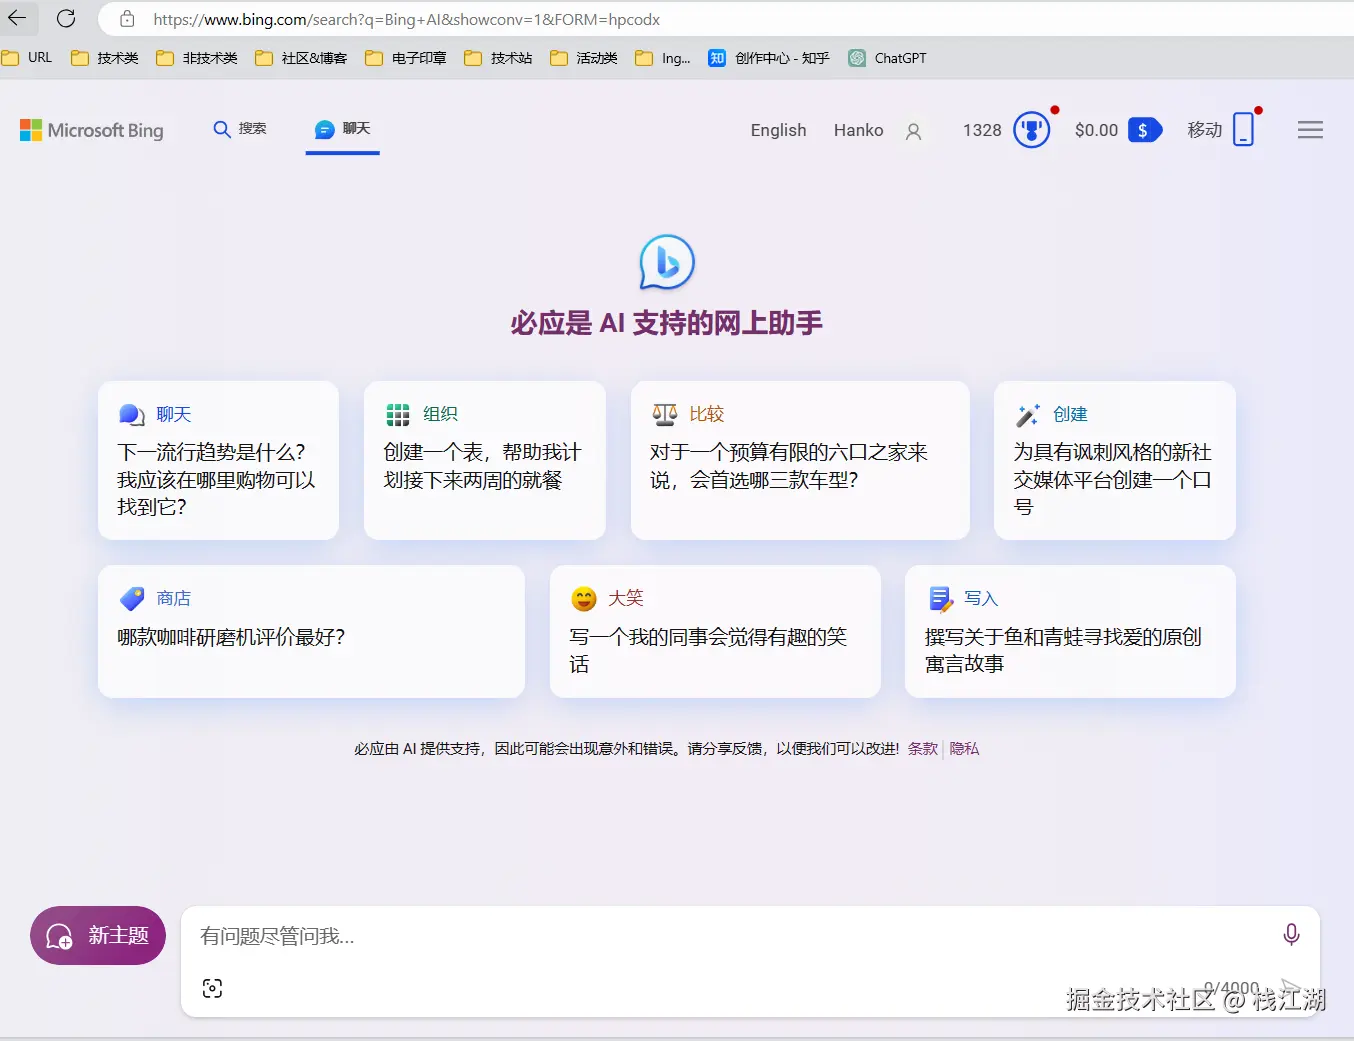This screenshot has height=1041, width=1354.
Task: Click the laughing emoji 大笑 icon
Action: [x=584, y=598]
